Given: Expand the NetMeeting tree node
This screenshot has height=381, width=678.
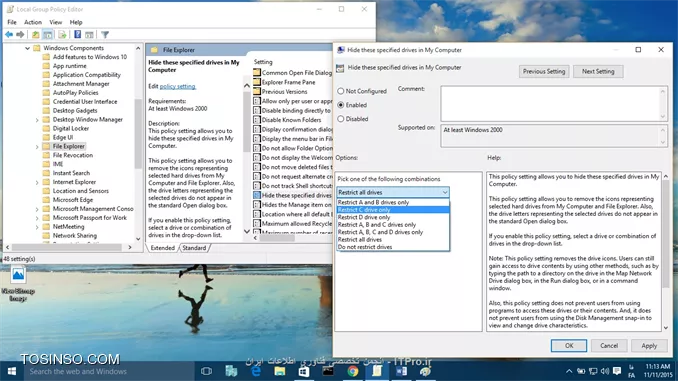Looking at the screenshot, I should click(x=37, y=227).
